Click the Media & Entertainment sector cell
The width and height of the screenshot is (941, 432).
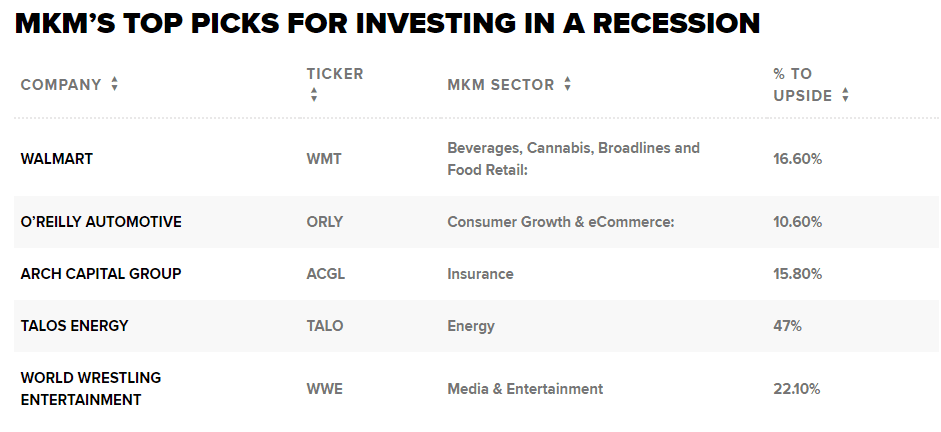[x=525, y=389]
